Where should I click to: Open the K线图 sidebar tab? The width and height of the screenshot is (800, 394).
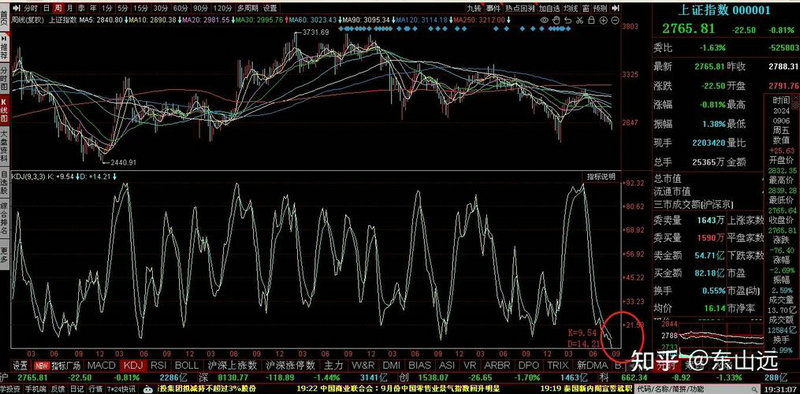pyautogui.click(x=4, y=110)
